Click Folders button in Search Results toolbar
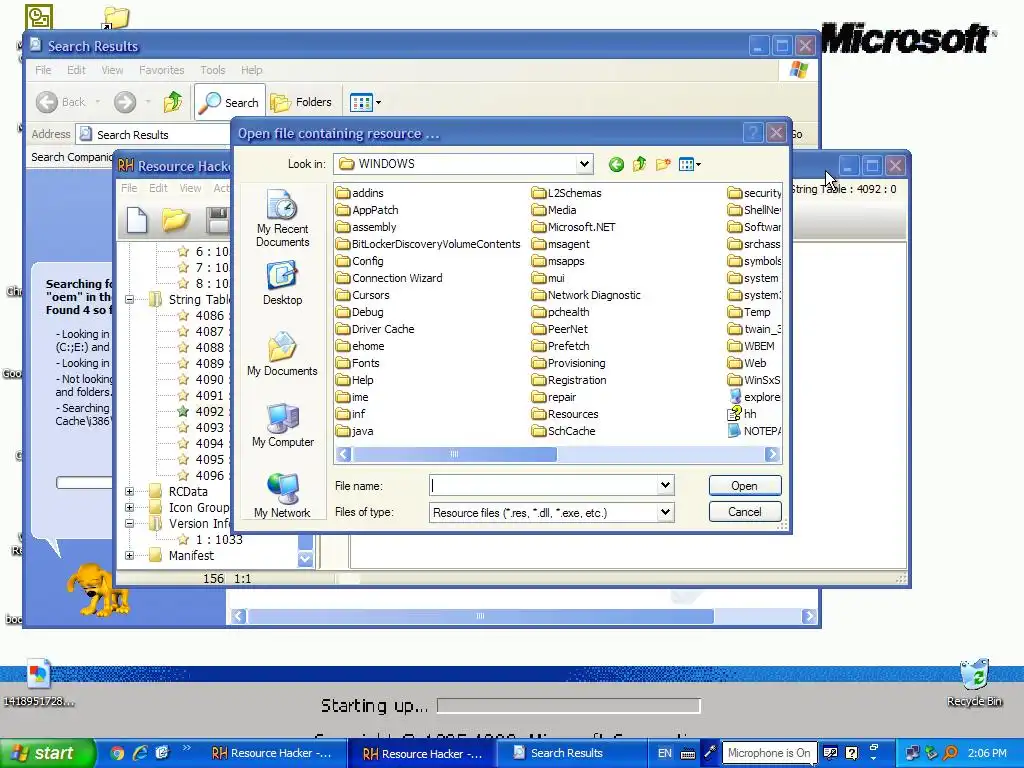1024x768 pixels. pos(302,102)
